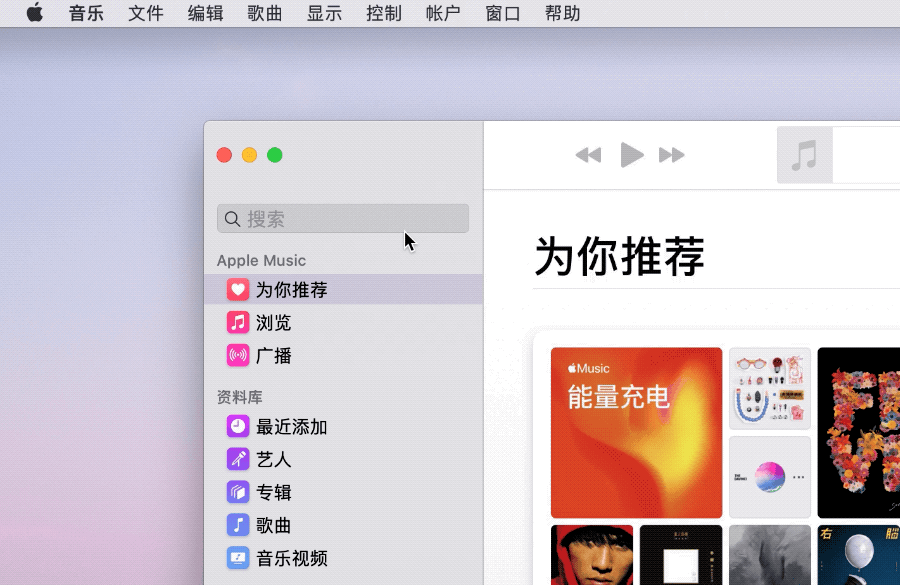Open the floral letters album cover
Viewport: 900px width, 585px height.
click(x=859, y=433)
